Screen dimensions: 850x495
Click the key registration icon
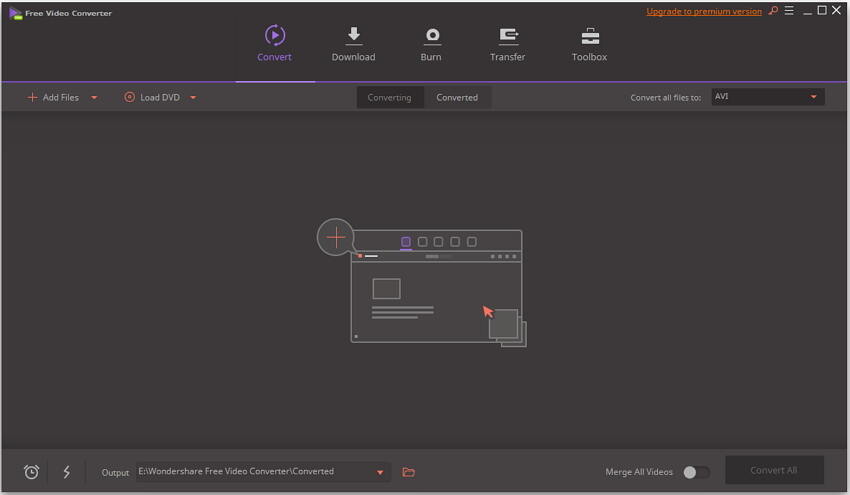774,10
